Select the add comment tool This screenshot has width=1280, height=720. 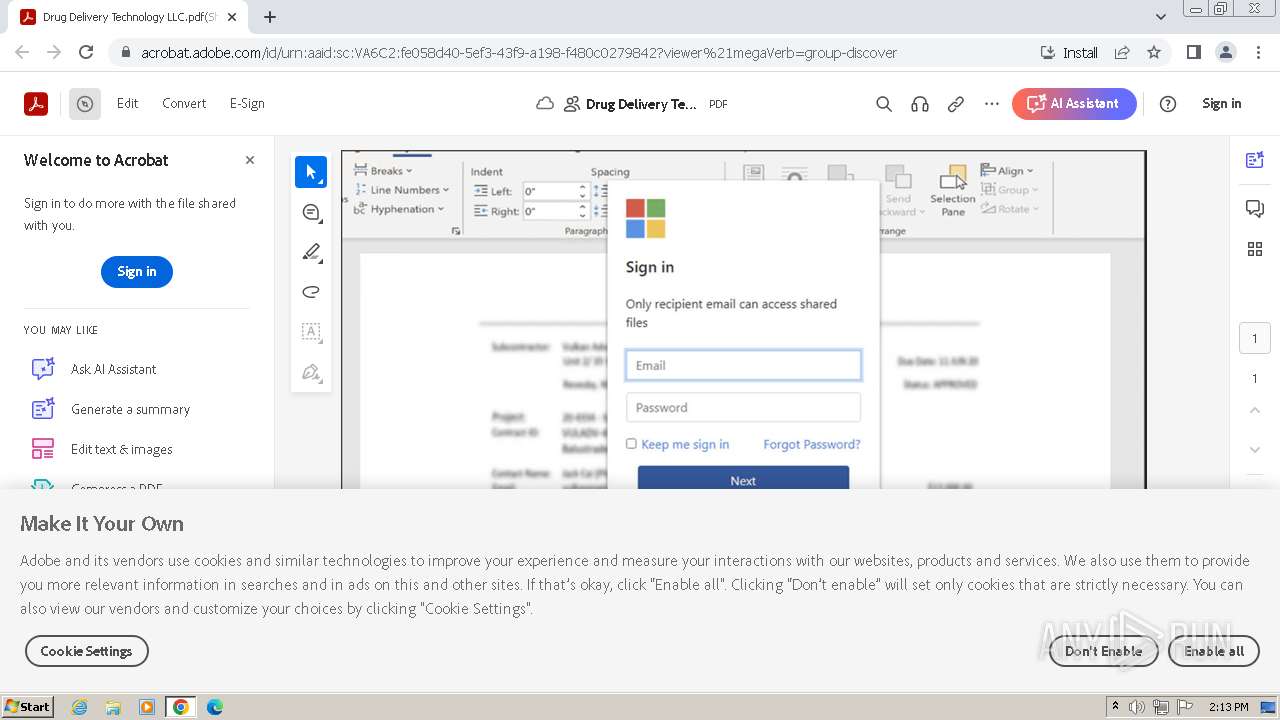(x=311, y=212)
